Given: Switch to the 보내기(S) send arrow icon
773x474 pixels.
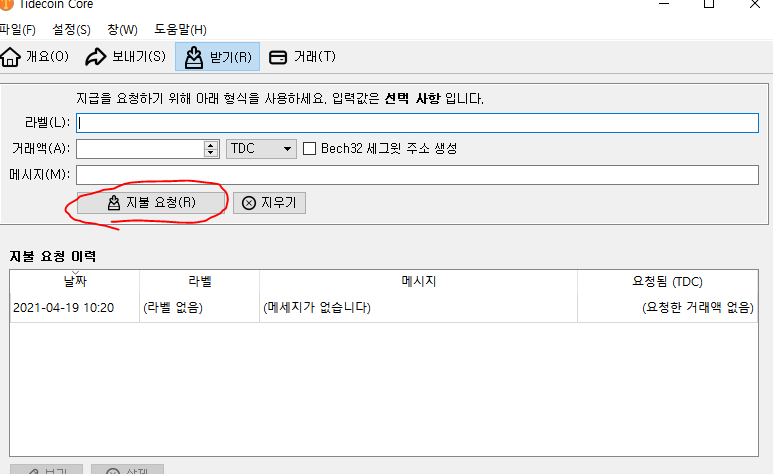Looking at the screenshot, I should pyautogui.click(x=96, y=57).
